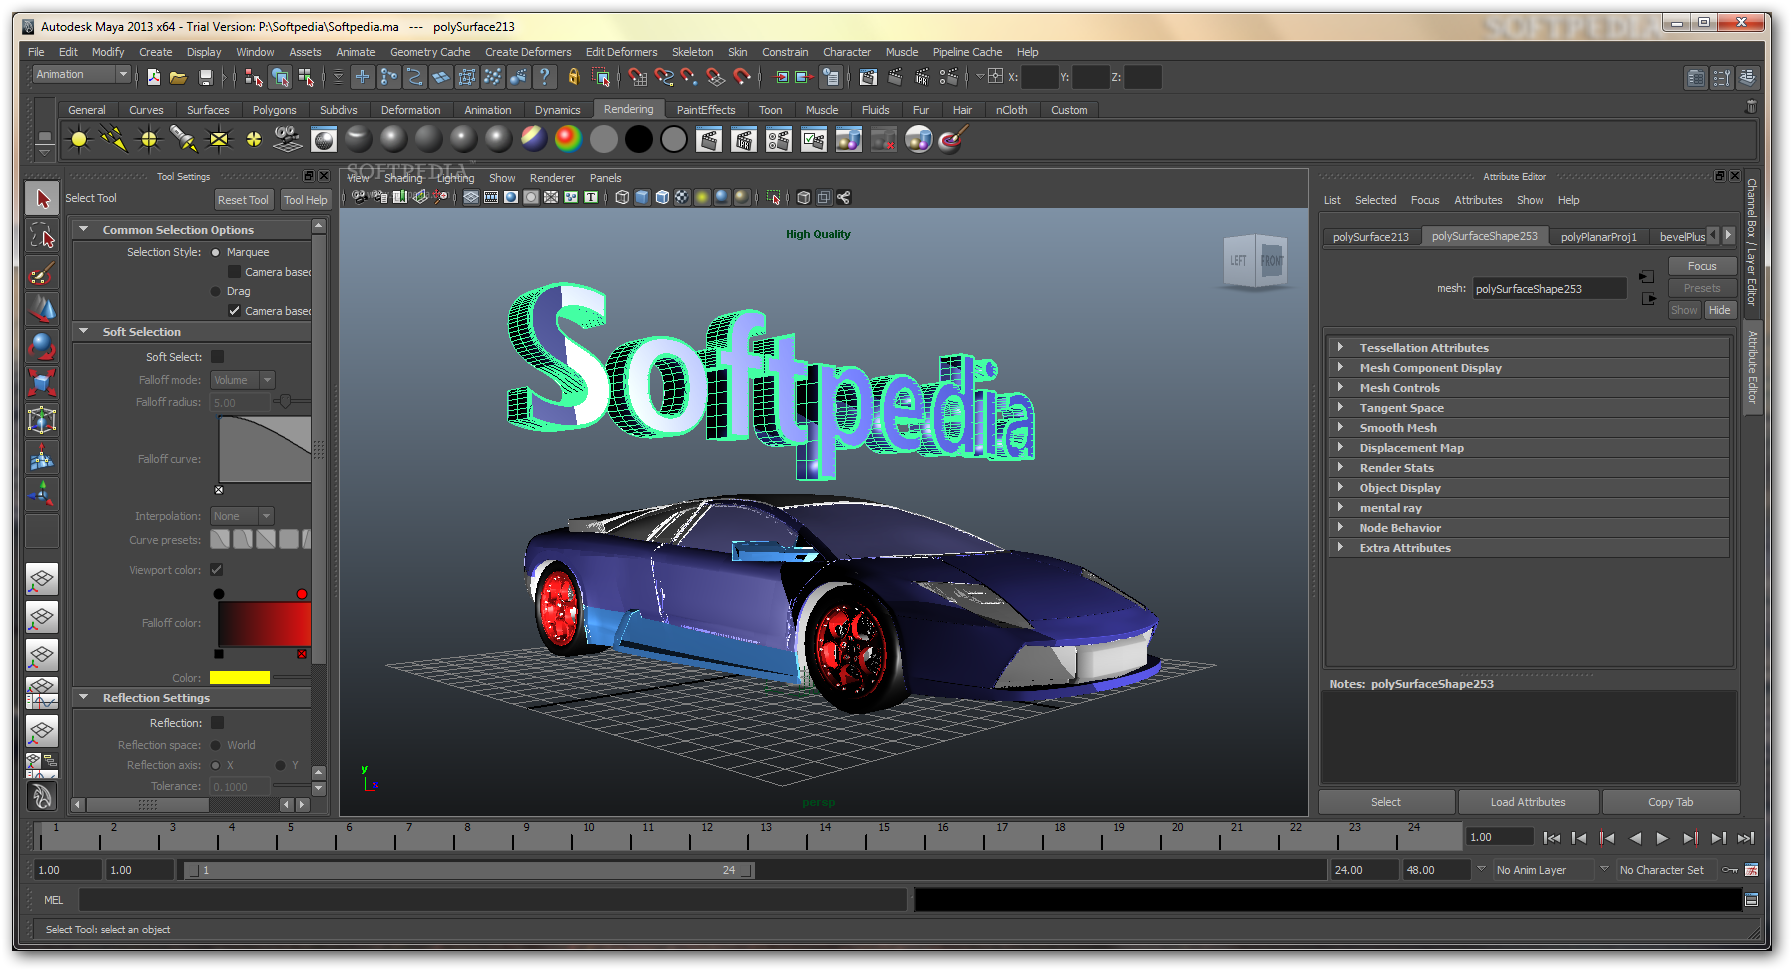Click the red Falloff color ramp
1792x971 pixels.
point(264,623)
